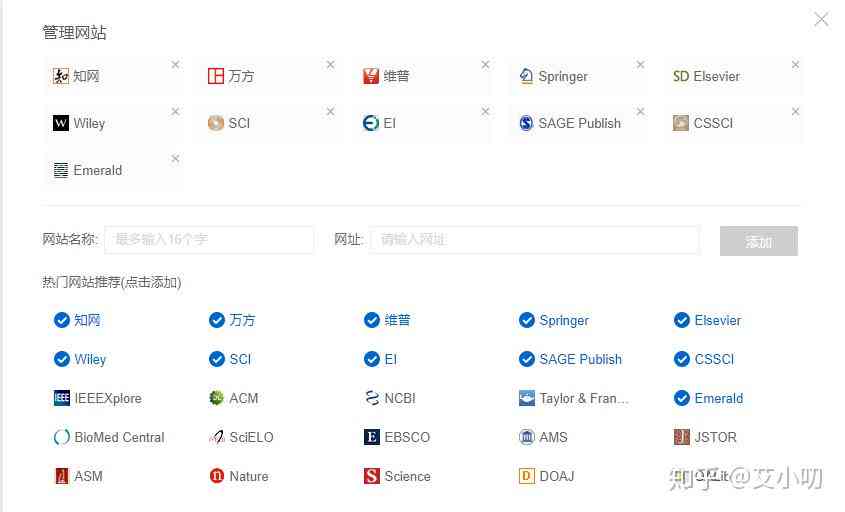Click the Springer logo icon in managed list
This screenshot has width=845, height=512.
[526, 76]
